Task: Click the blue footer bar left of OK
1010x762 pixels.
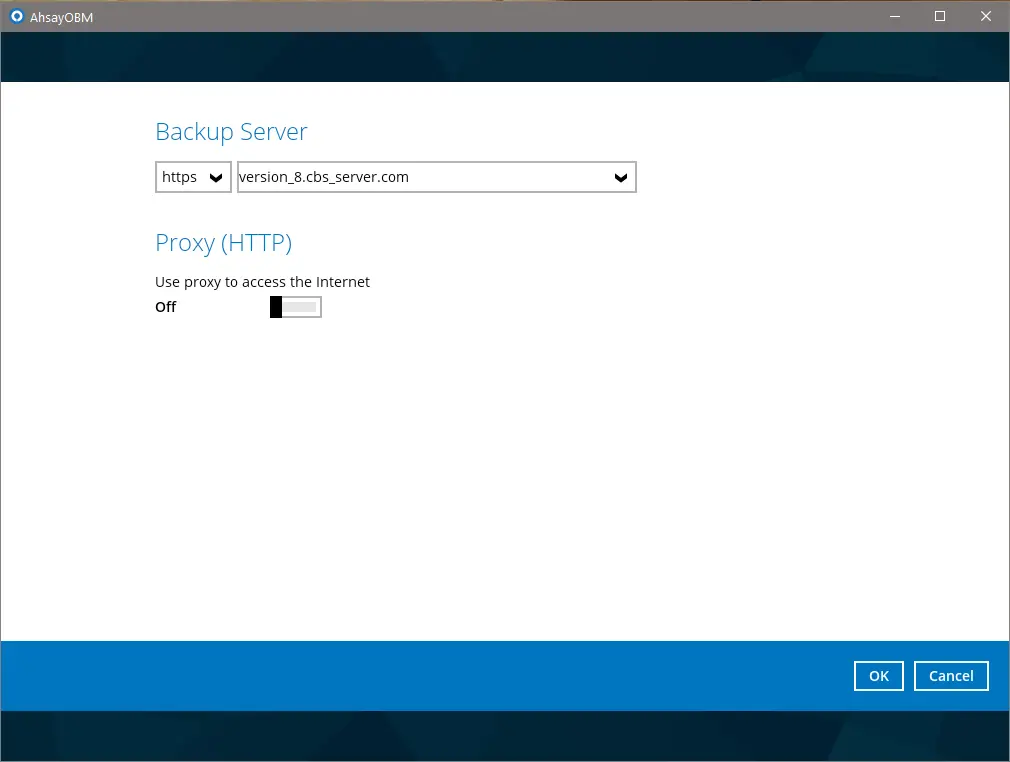Action: [x=420, y=676]
